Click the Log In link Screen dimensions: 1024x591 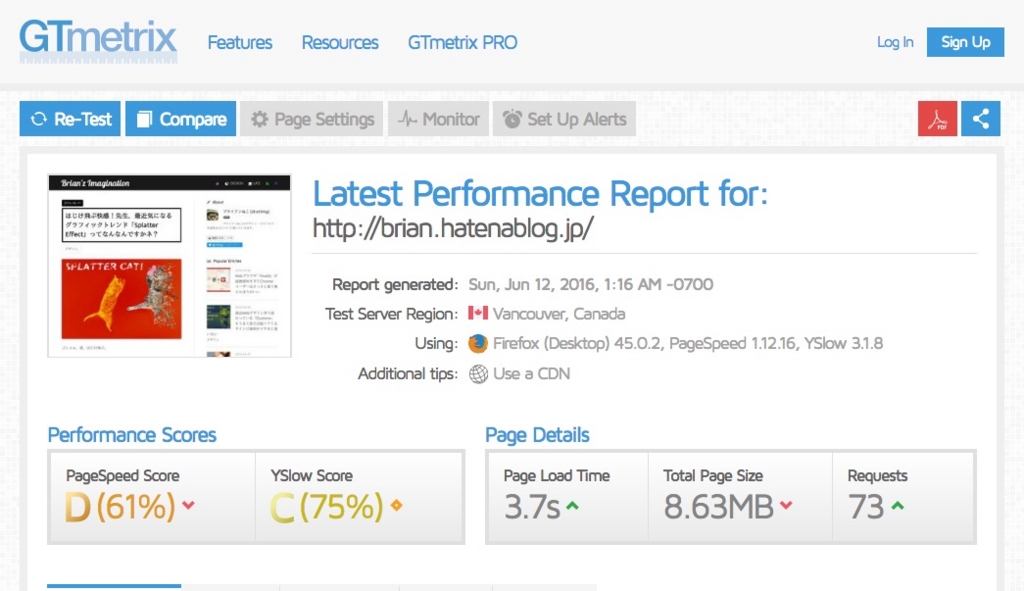[x=895, y=42]
